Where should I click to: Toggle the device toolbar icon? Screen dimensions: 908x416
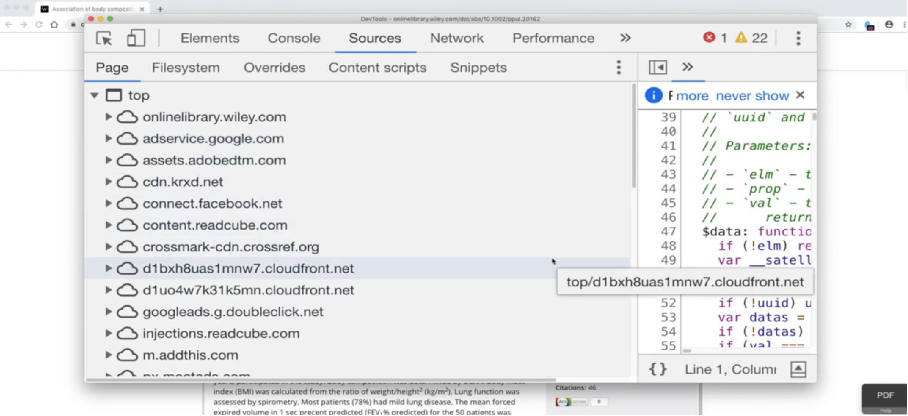136,38
